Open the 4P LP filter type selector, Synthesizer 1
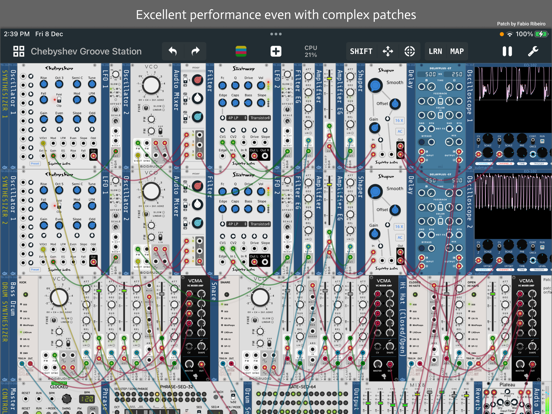Viewport: 552px width, 414px height. (236, 118)
